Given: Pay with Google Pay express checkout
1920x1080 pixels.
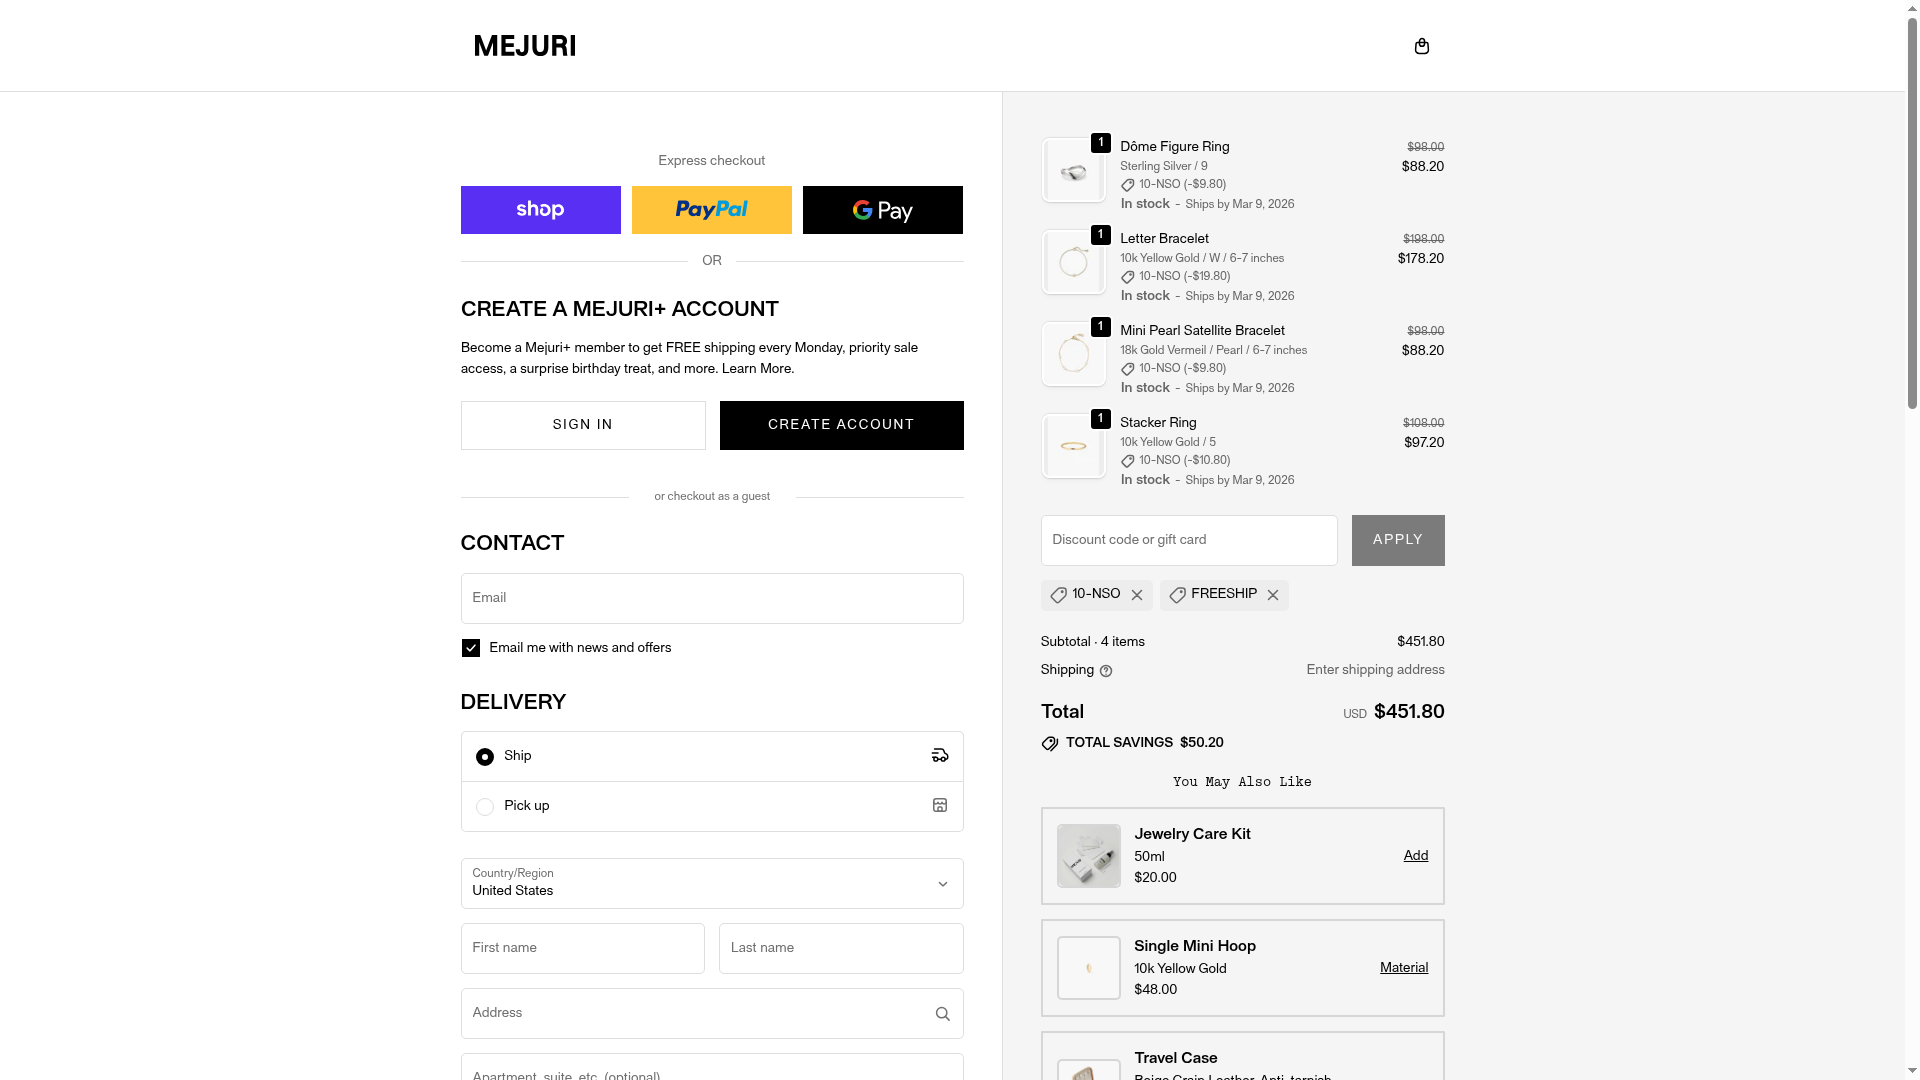Looking at the screenshot, I should tap(882, 210).
